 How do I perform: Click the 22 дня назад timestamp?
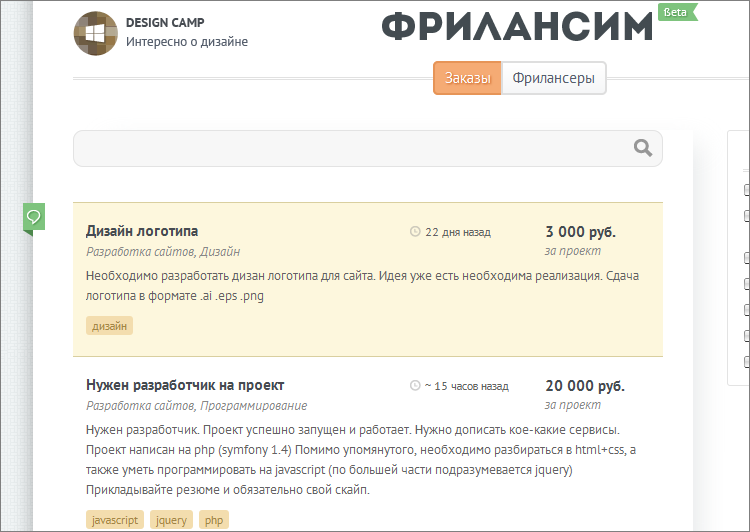pos(458,232)
